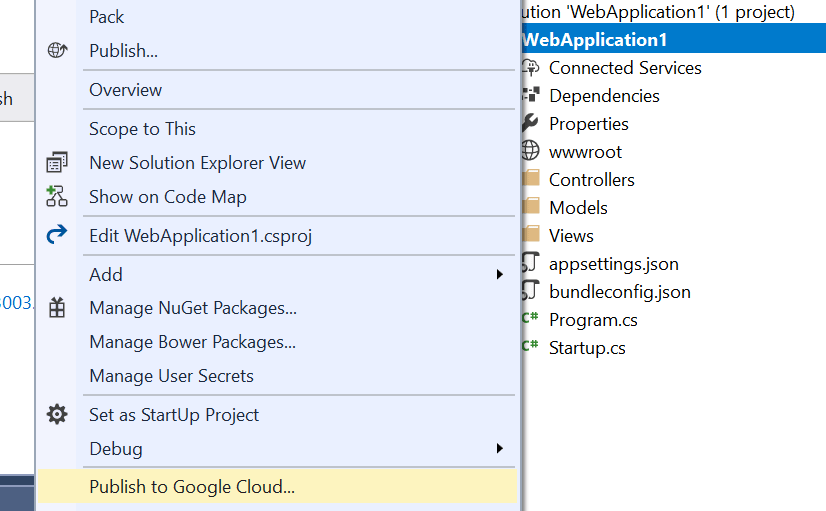
Task: Select Connected Services in Solution Explorer
Action: [625, 68]
